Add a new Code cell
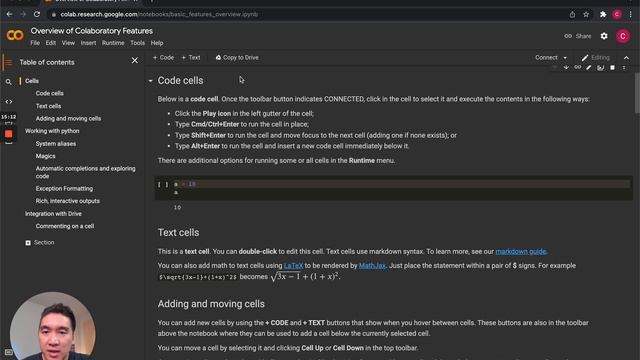This screenshot has width=640, height=360. [163, 58]
